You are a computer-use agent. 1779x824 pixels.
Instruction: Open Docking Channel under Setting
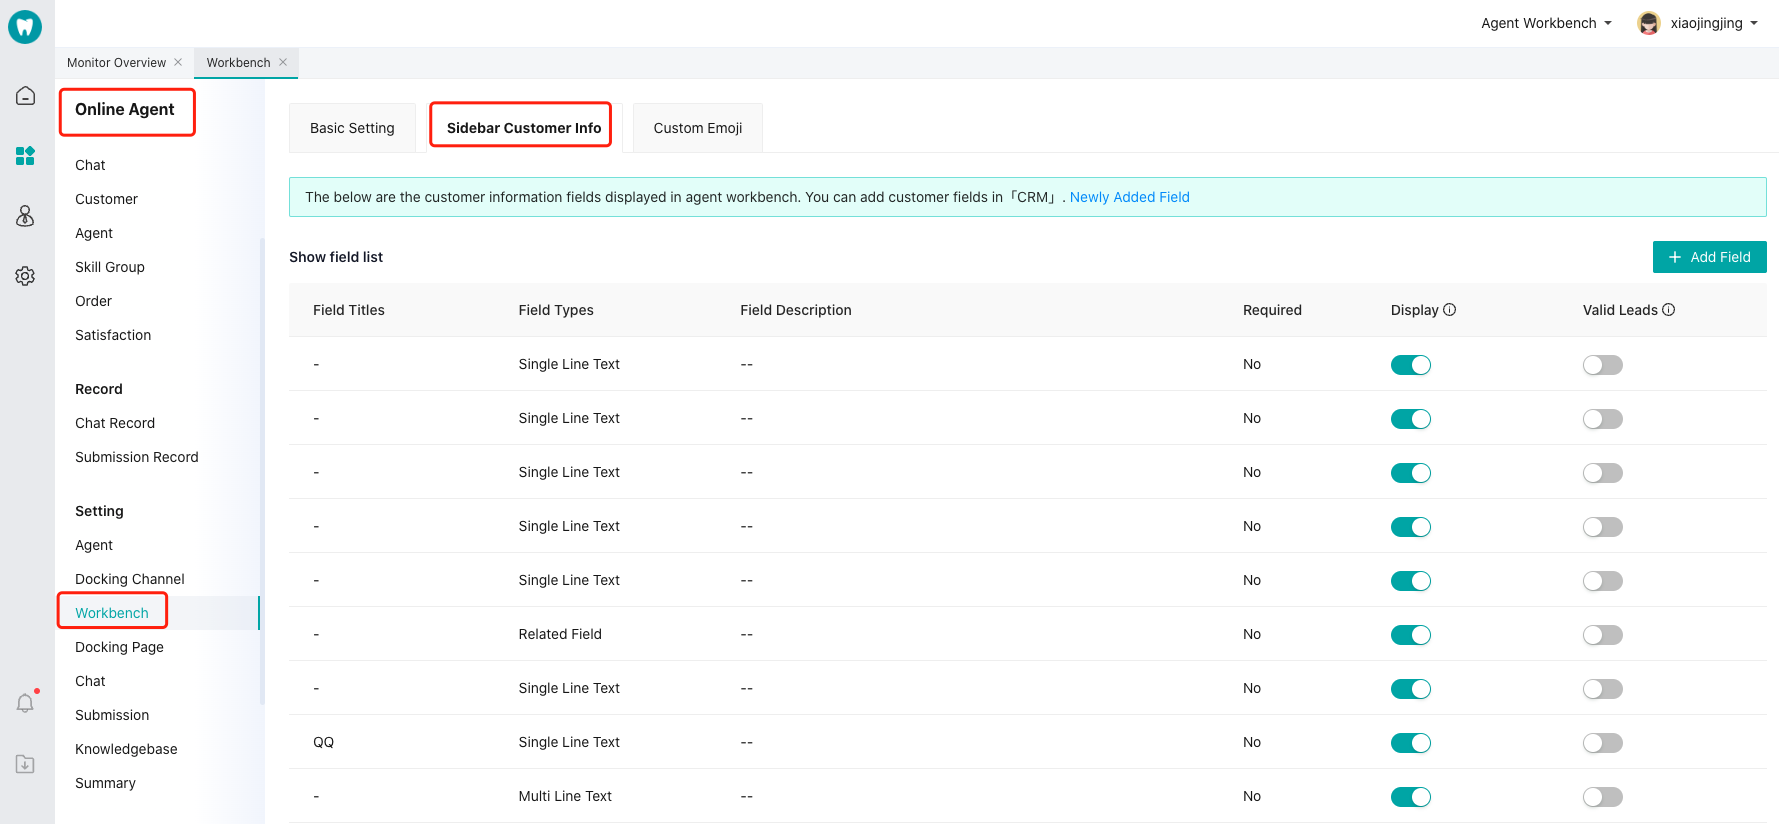click(x=130, y=579)
